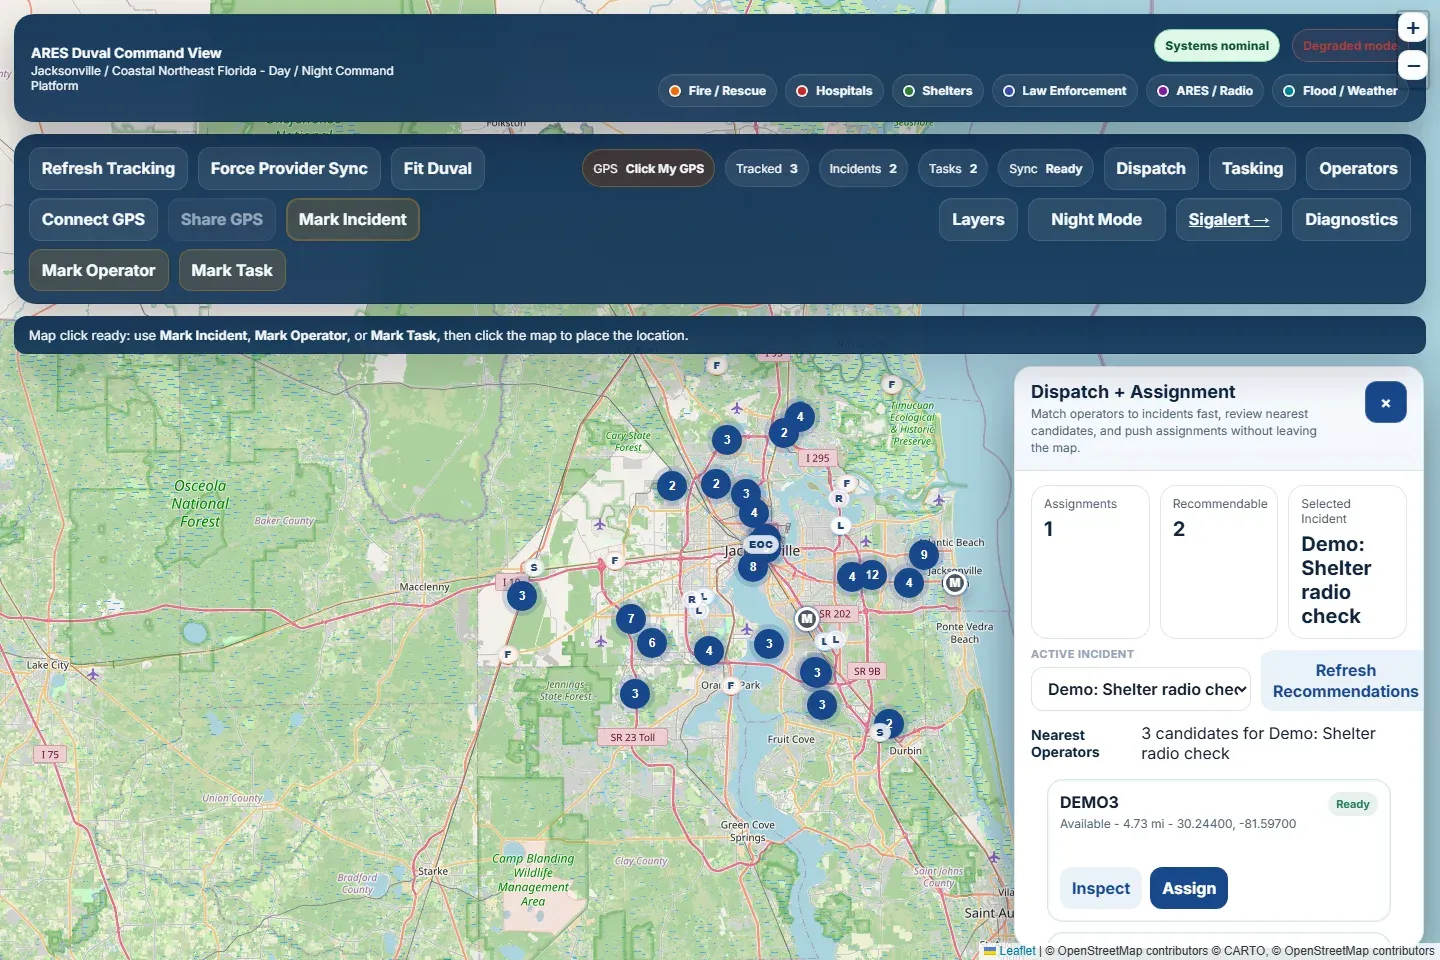Click Force Provider Sync
The image size is (1440, 960).
point(289,169)
